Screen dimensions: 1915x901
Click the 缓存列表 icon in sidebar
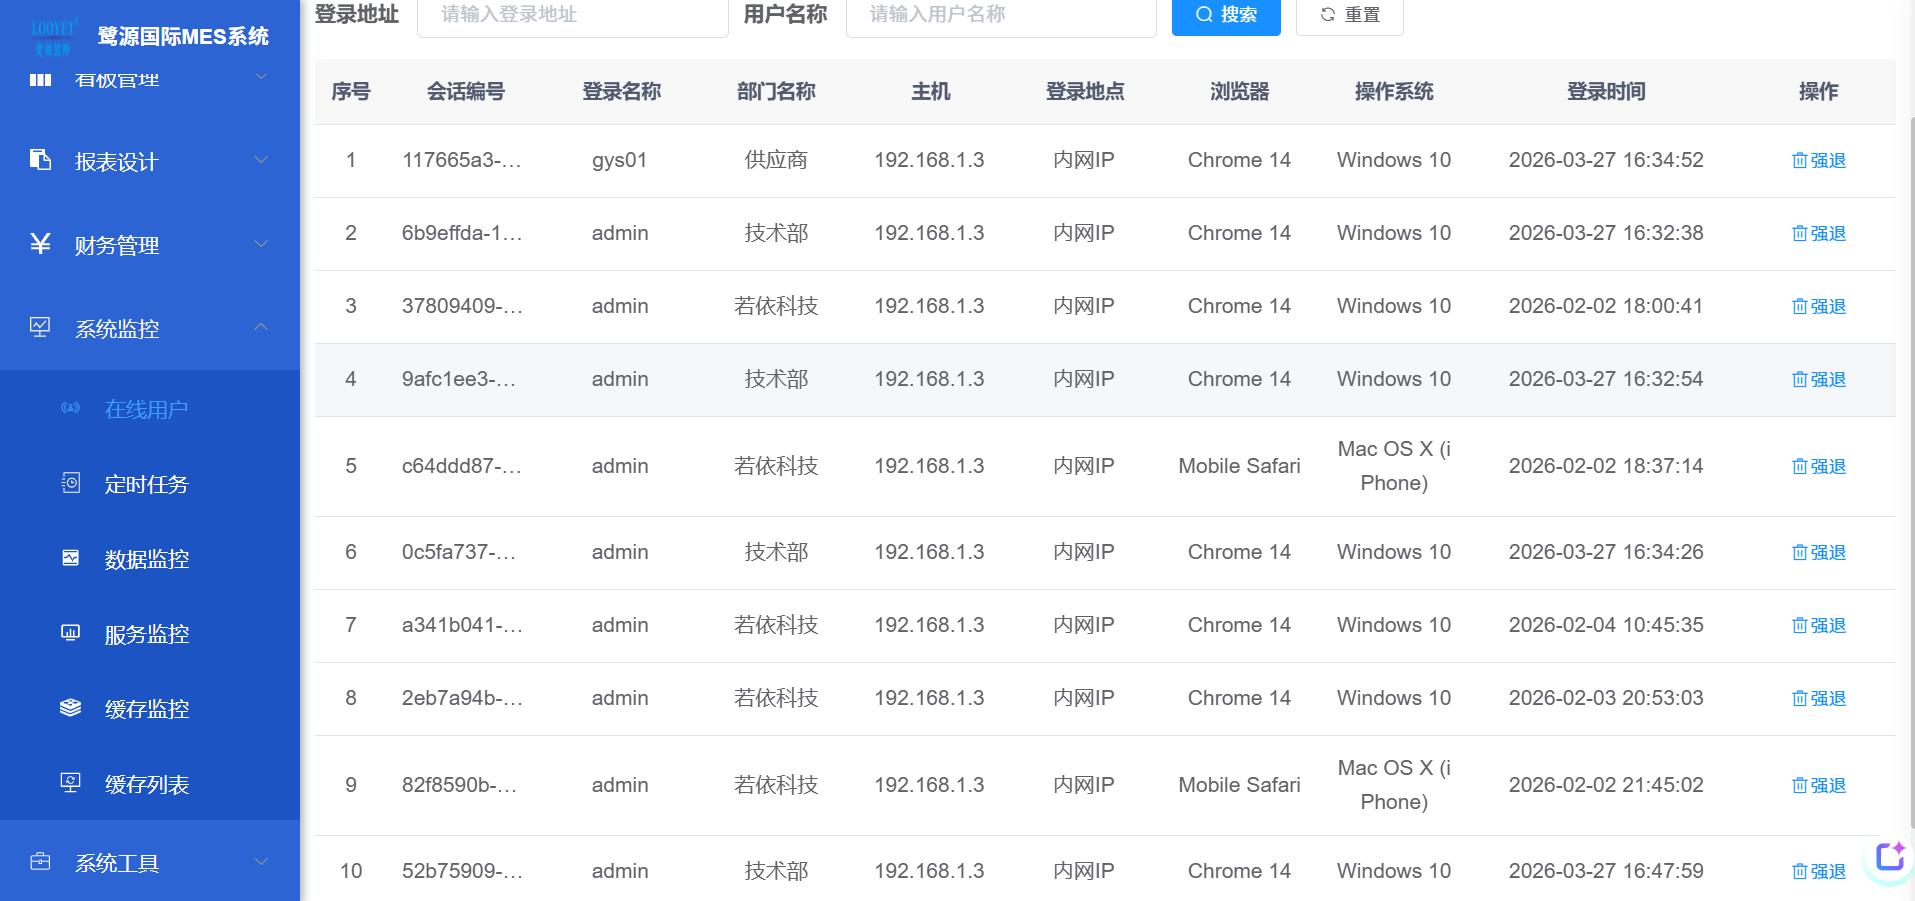point(70,783)
